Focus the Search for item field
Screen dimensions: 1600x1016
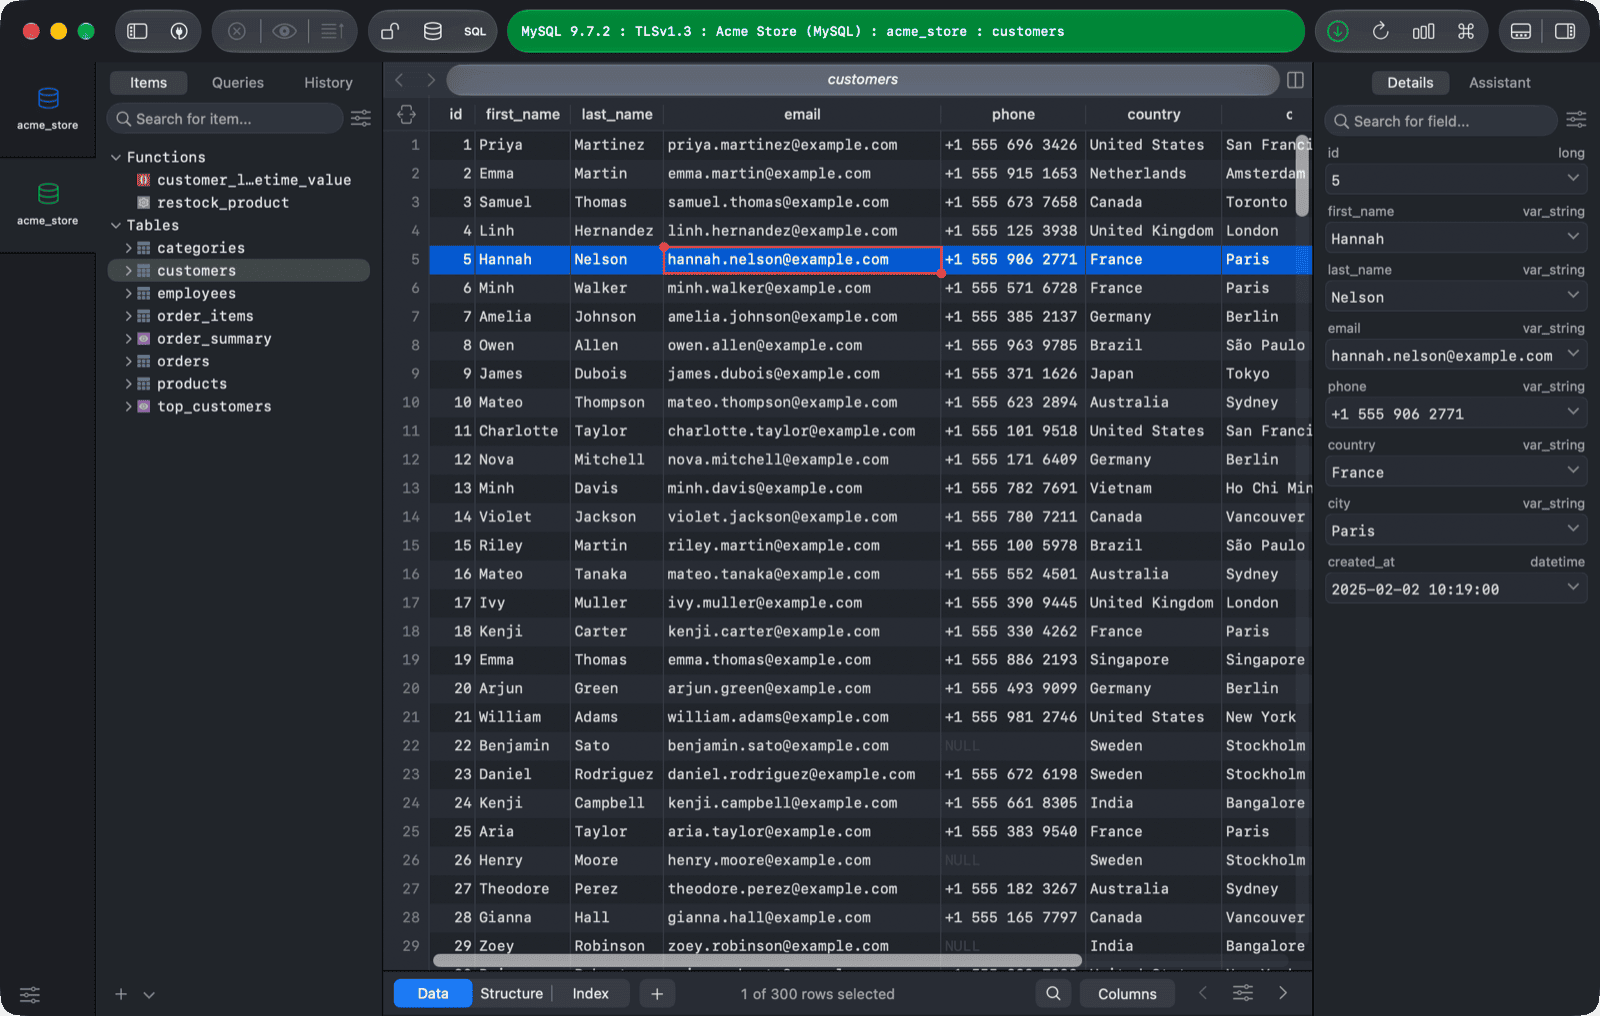click(225, 118)
